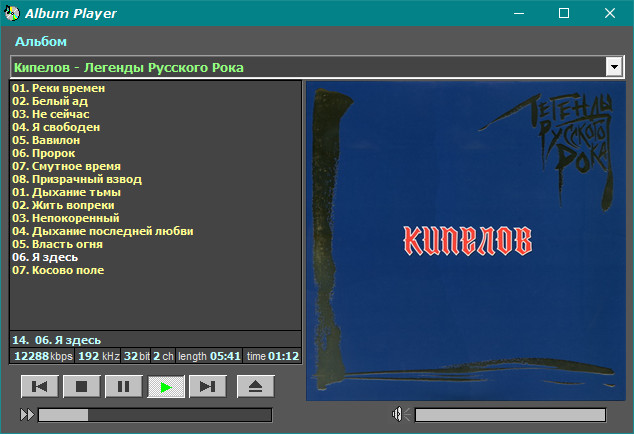Select track '06. Пророк'
This screenshot has height=434, width=634.
tap(44, 153)
